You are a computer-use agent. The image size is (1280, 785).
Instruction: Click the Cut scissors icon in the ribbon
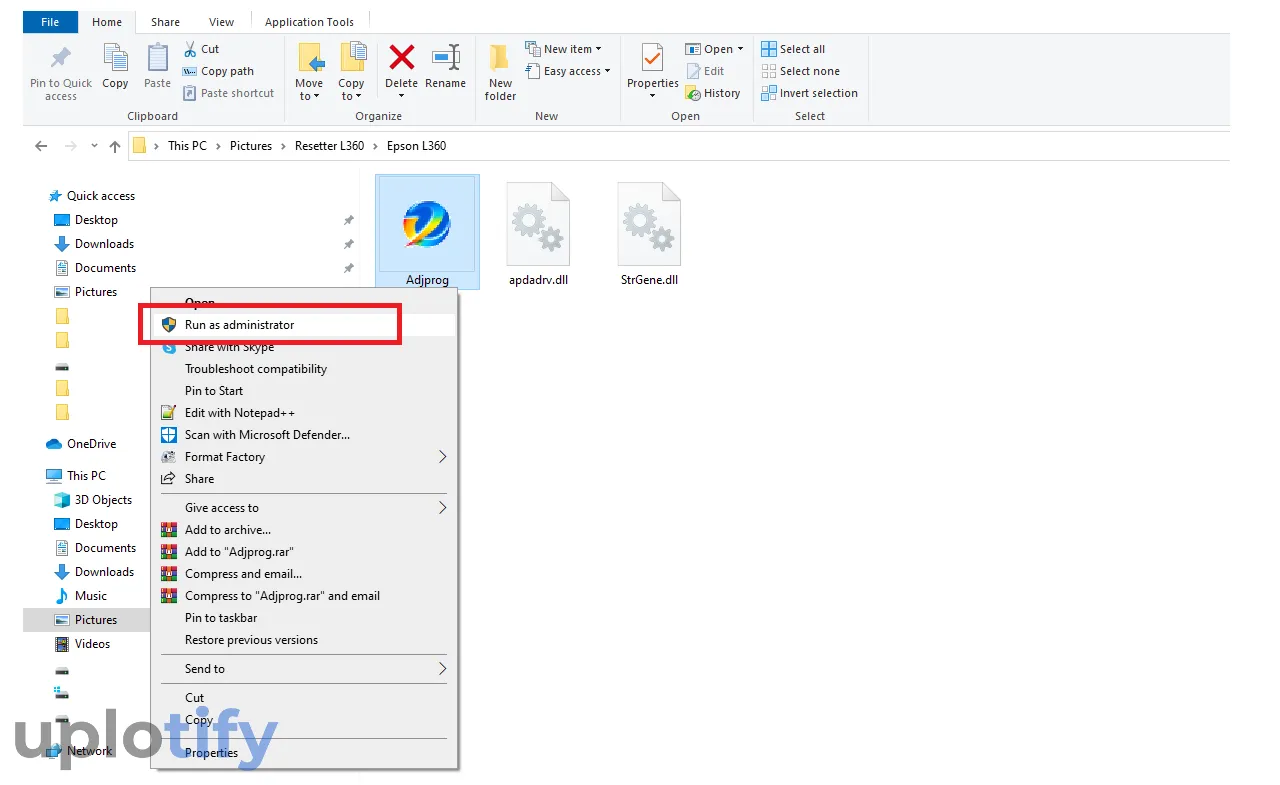pyautogui.click(x=190, y=49)
